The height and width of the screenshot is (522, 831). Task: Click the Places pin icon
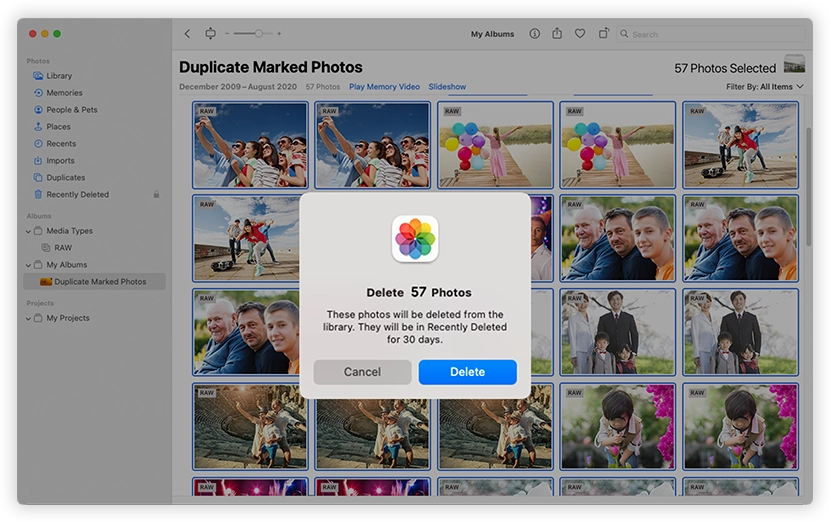[x=38, y=127]
